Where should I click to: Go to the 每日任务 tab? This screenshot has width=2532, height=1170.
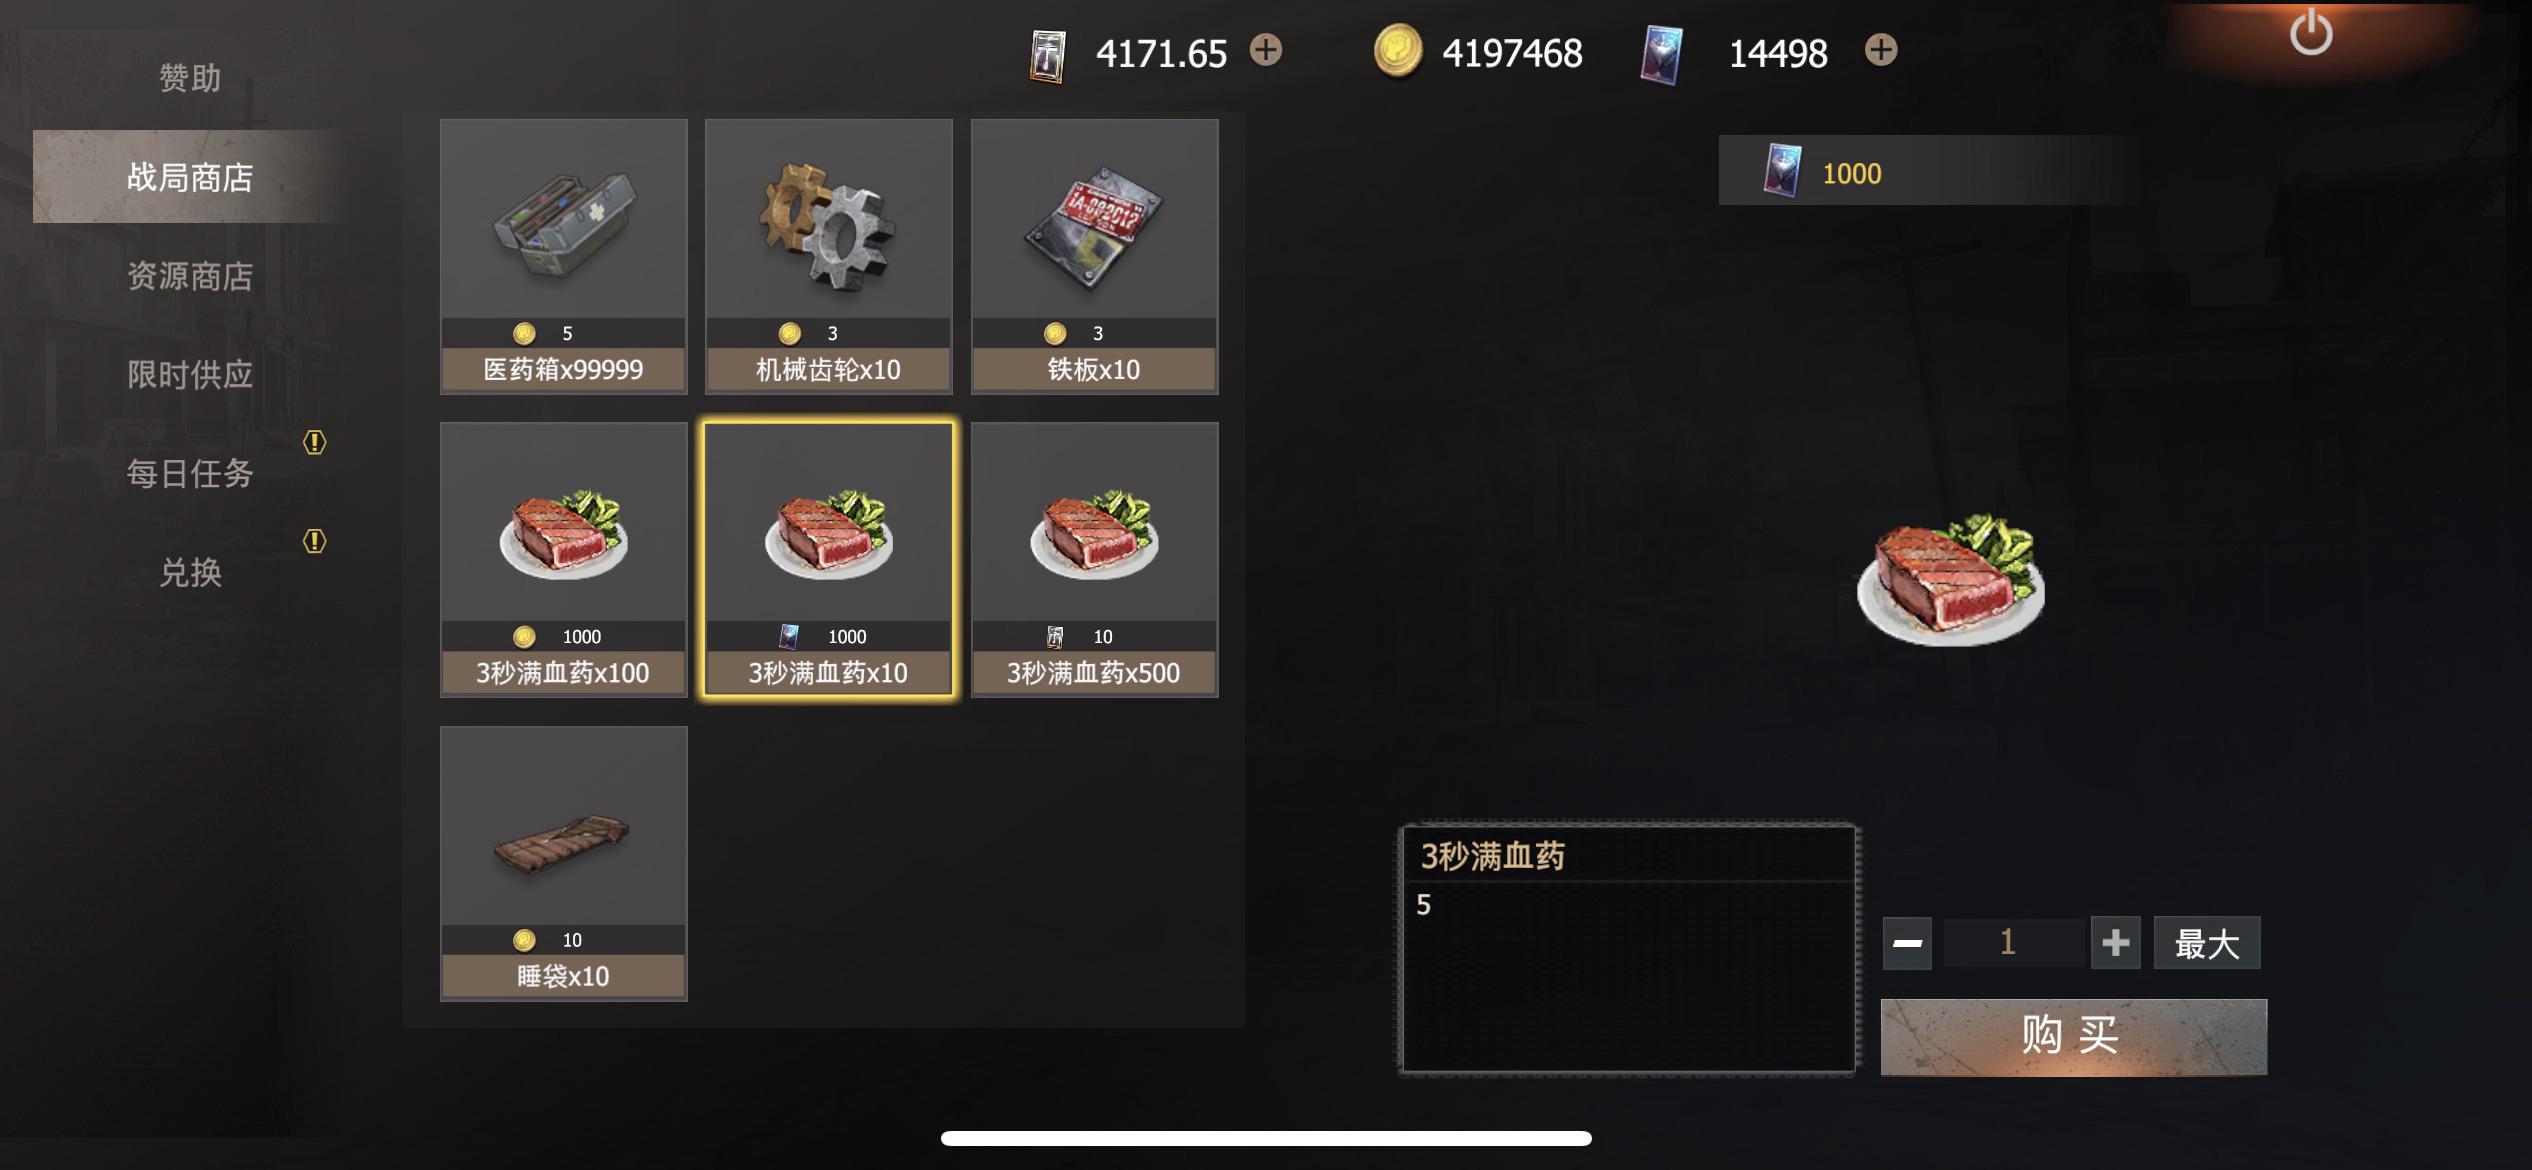(x=190, y=473)
